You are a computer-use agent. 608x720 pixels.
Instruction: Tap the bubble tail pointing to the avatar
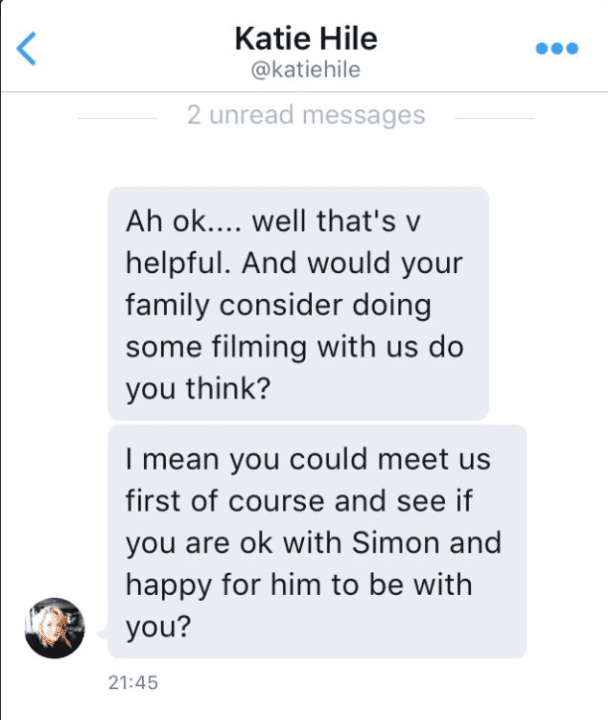(x=103, y=634)
